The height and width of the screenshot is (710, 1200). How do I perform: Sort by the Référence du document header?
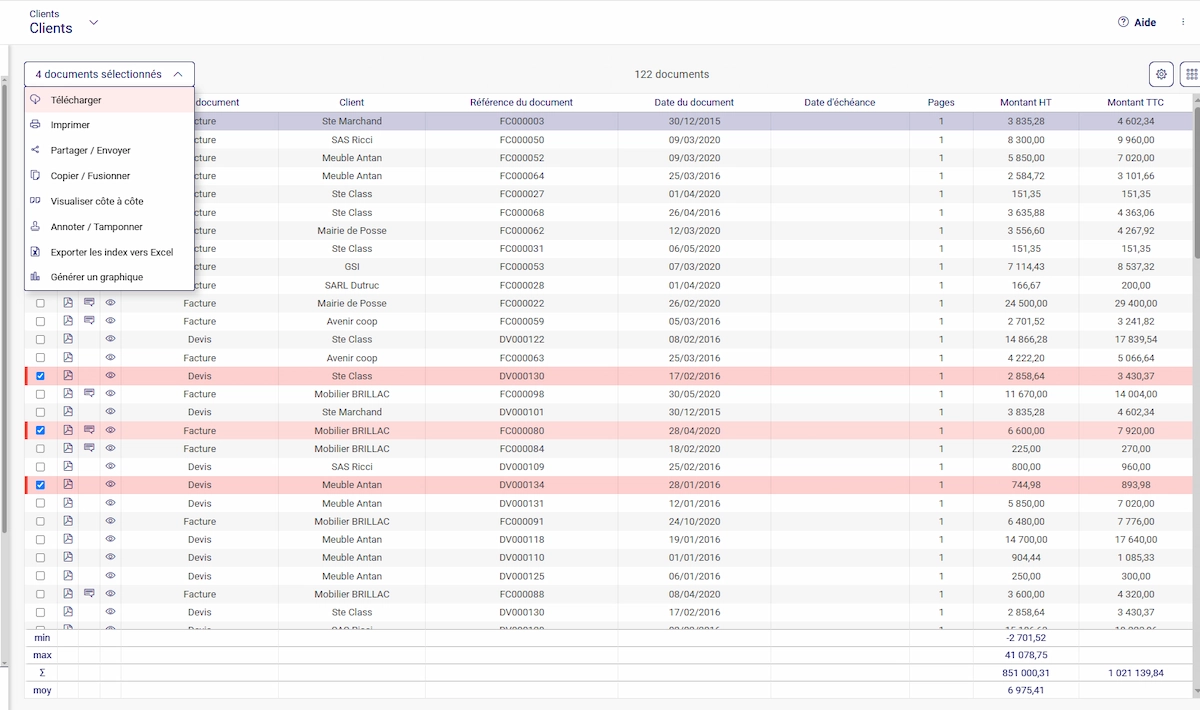[x=521, y=102]
